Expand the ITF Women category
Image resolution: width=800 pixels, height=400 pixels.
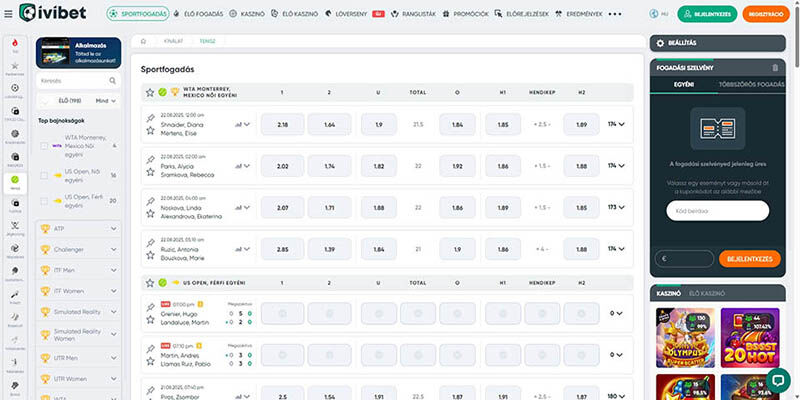[x=79, y=291]
